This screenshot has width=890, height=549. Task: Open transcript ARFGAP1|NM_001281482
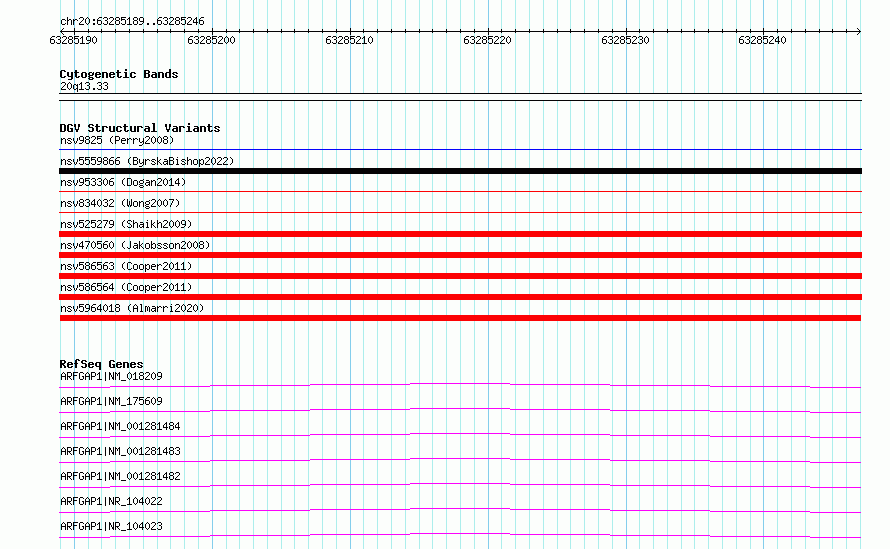(120, 476)
